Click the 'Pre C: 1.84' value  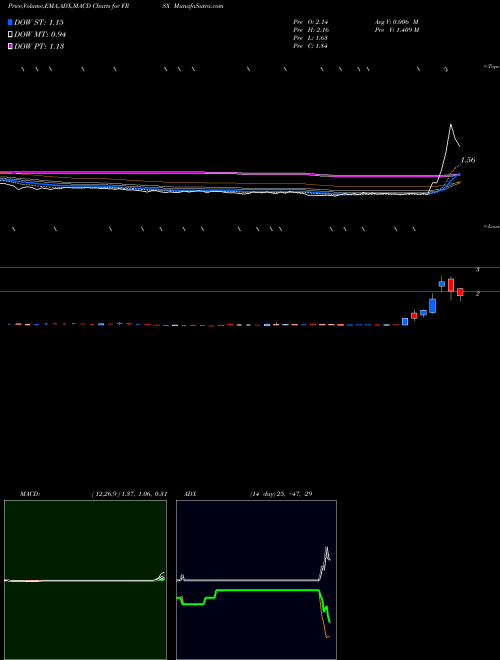click(x=311, y=46)
